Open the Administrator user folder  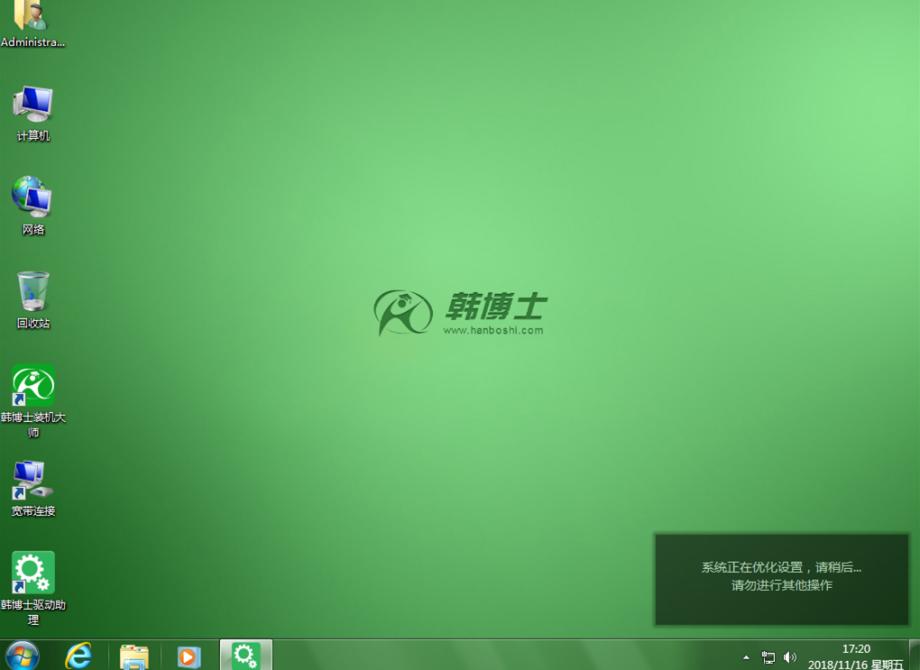[x=33, y=18]
